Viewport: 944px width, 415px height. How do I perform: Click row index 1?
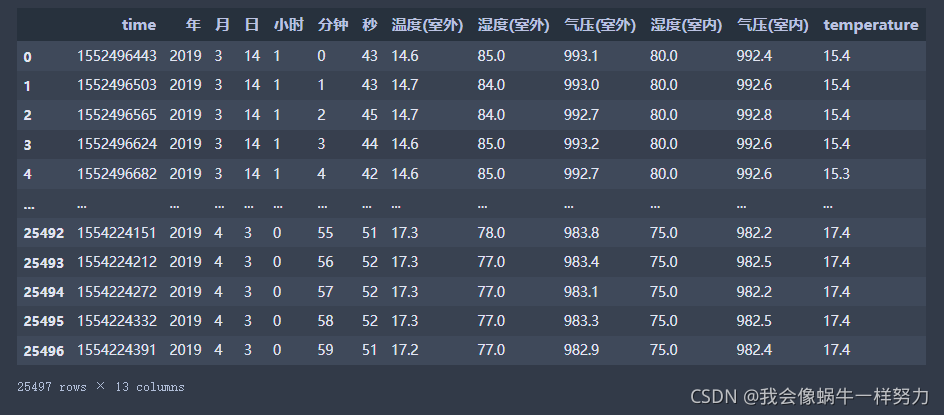pos(27,87)
